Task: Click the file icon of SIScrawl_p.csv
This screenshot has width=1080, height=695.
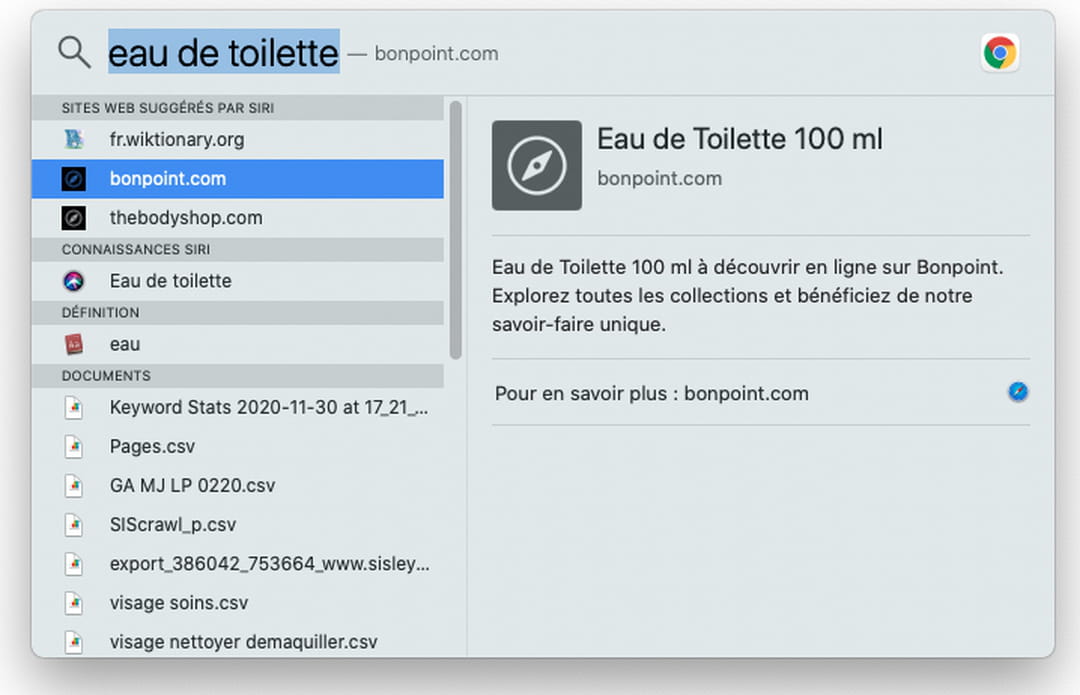Action: (74, 525)
